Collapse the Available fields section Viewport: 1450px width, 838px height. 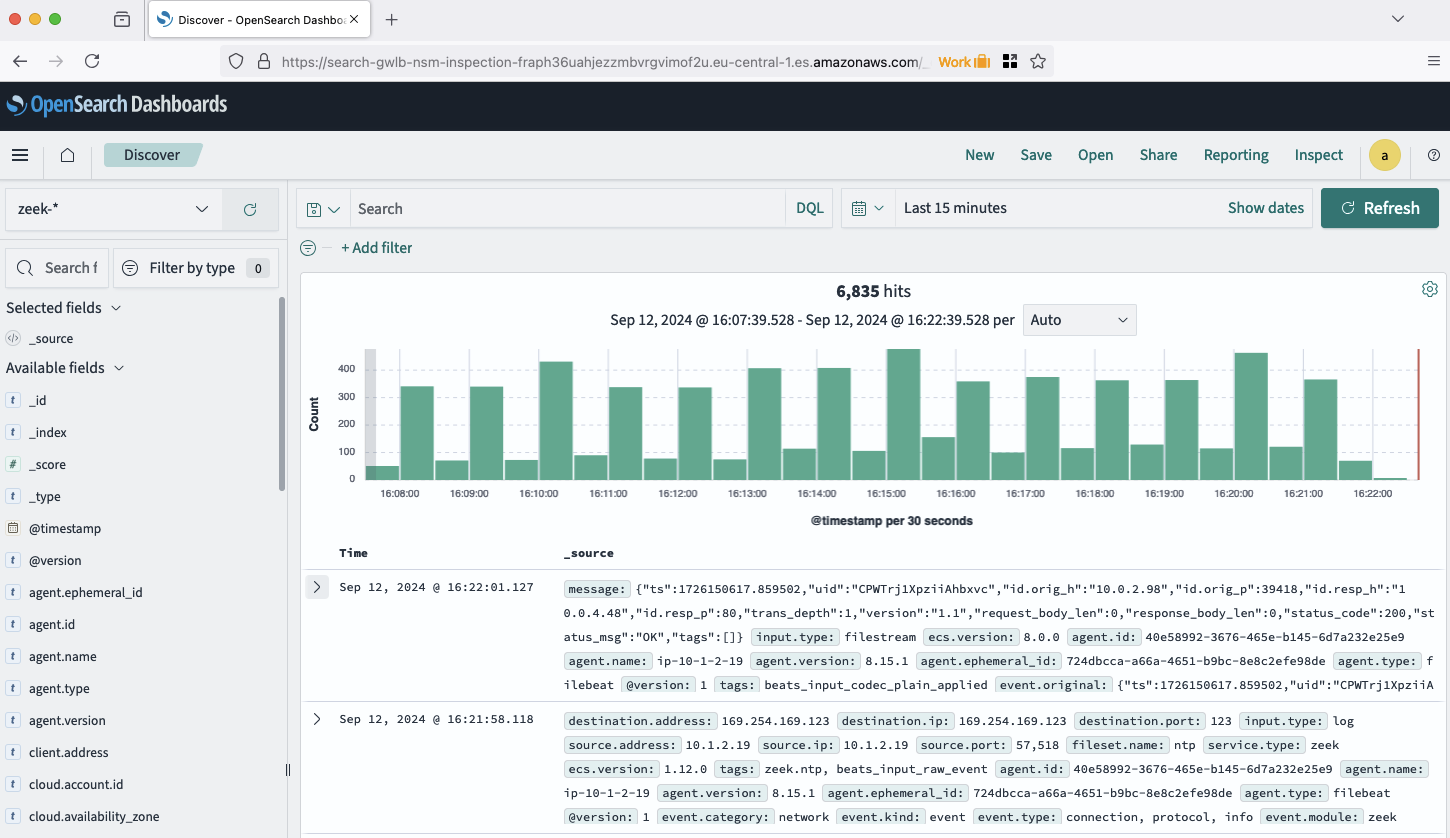coord(119,367)
